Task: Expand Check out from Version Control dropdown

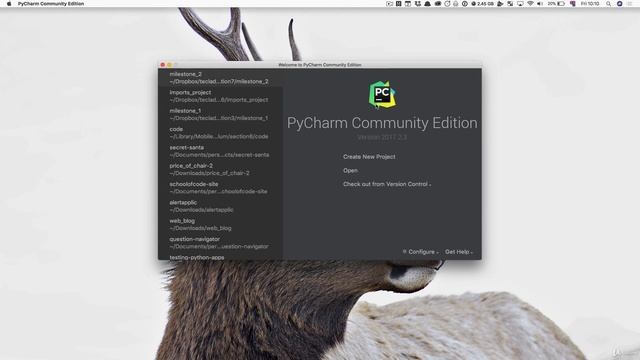Action: click(x=387, y=184)
